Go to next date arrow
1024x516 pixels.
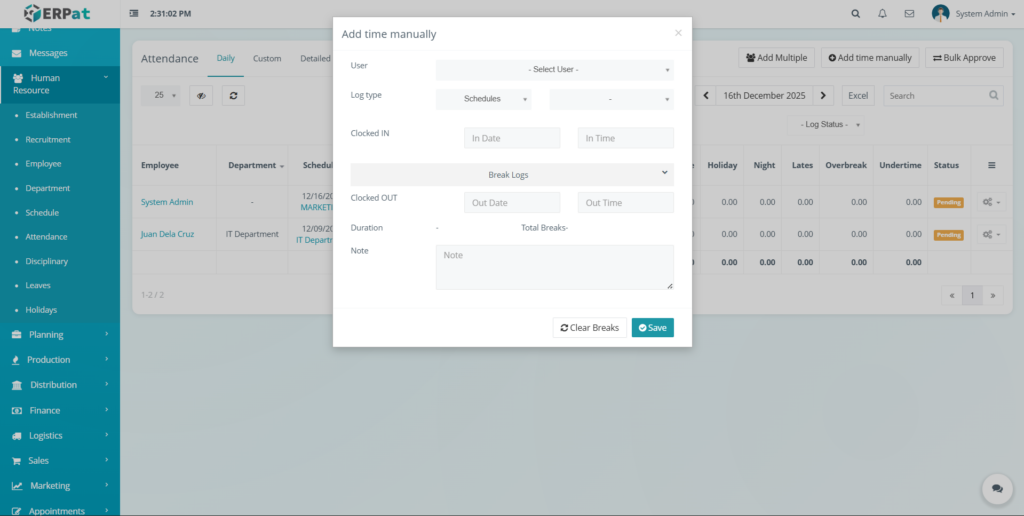click(x=824, y=95)
